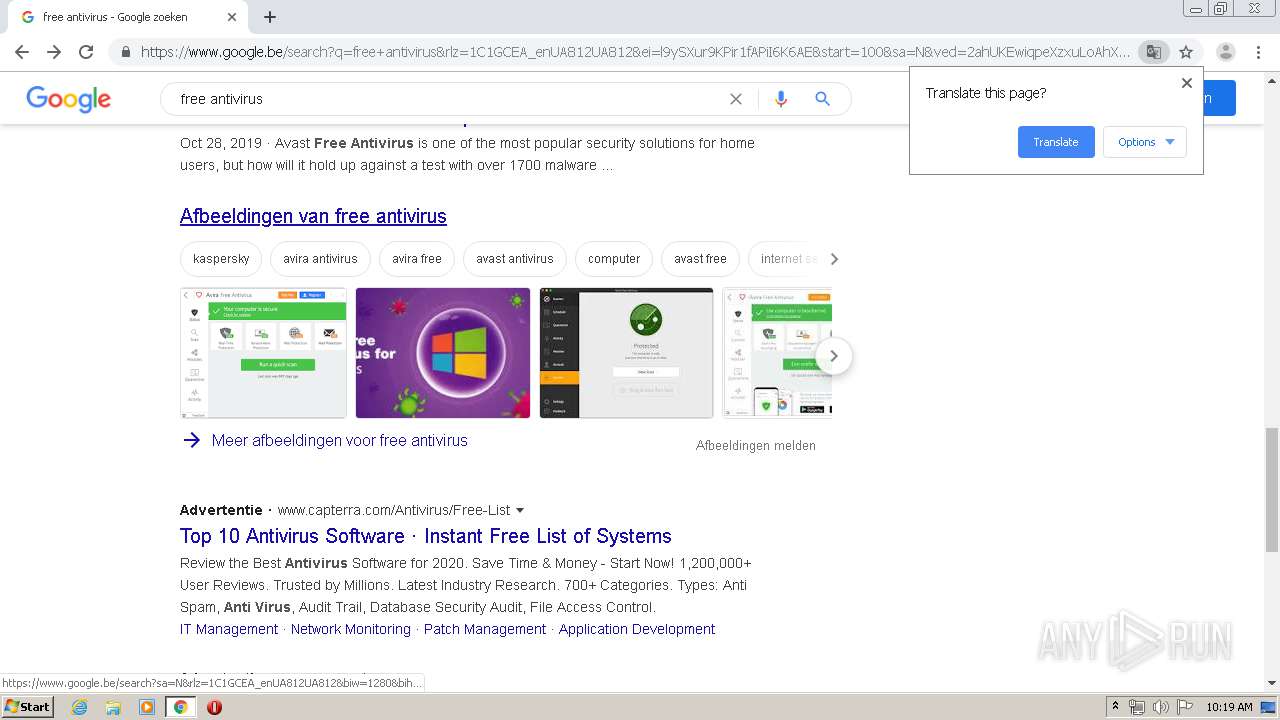Viewport: 1280px width, 720px height.
Task: Close the Translate this page popup
Action: point(1187,83)
